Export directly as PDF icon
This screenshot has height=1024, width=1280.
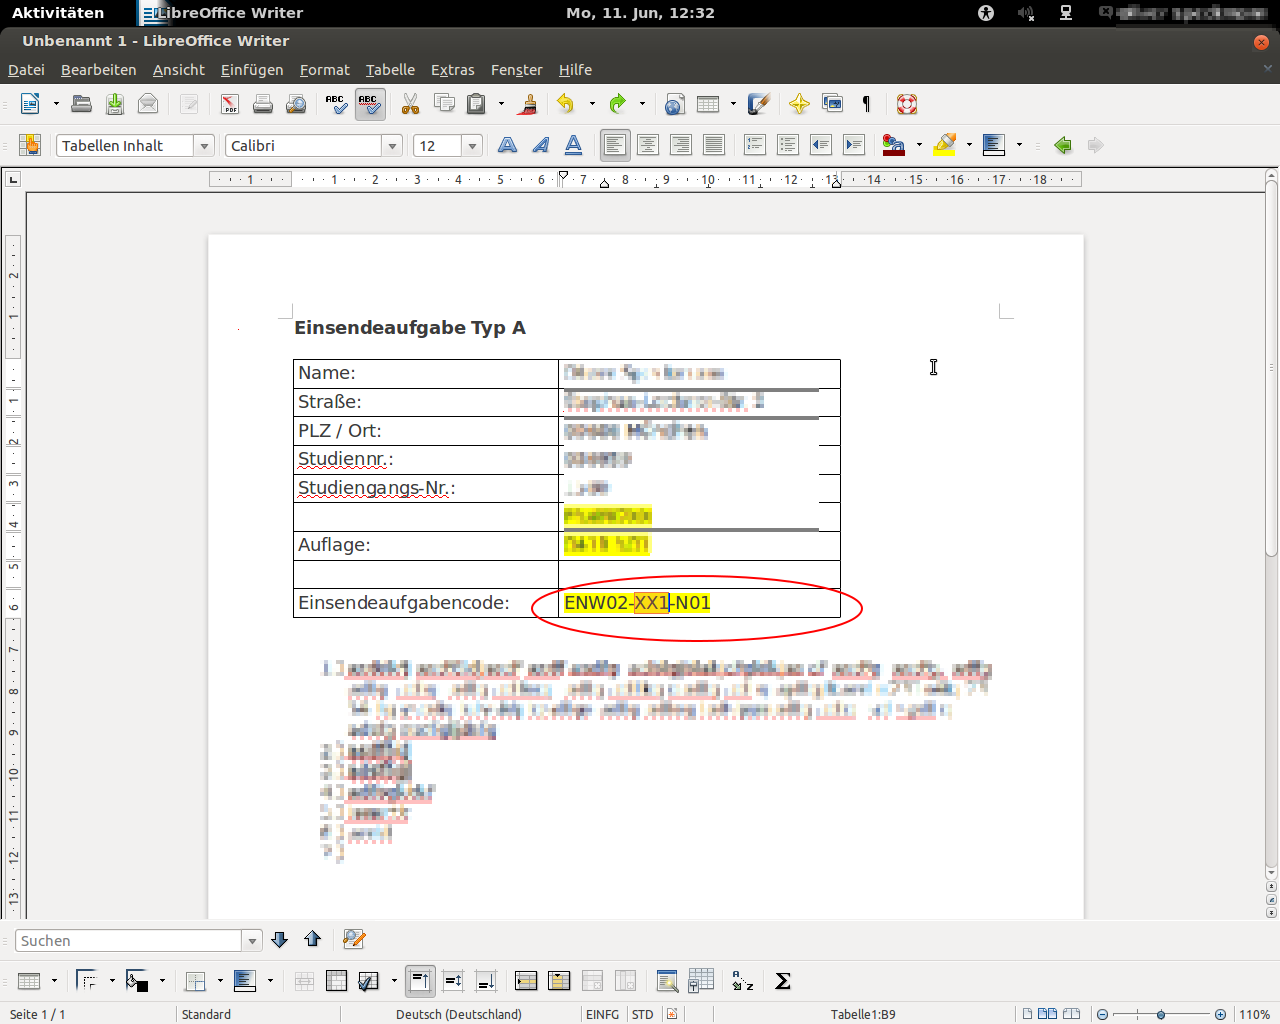[230, 104]
